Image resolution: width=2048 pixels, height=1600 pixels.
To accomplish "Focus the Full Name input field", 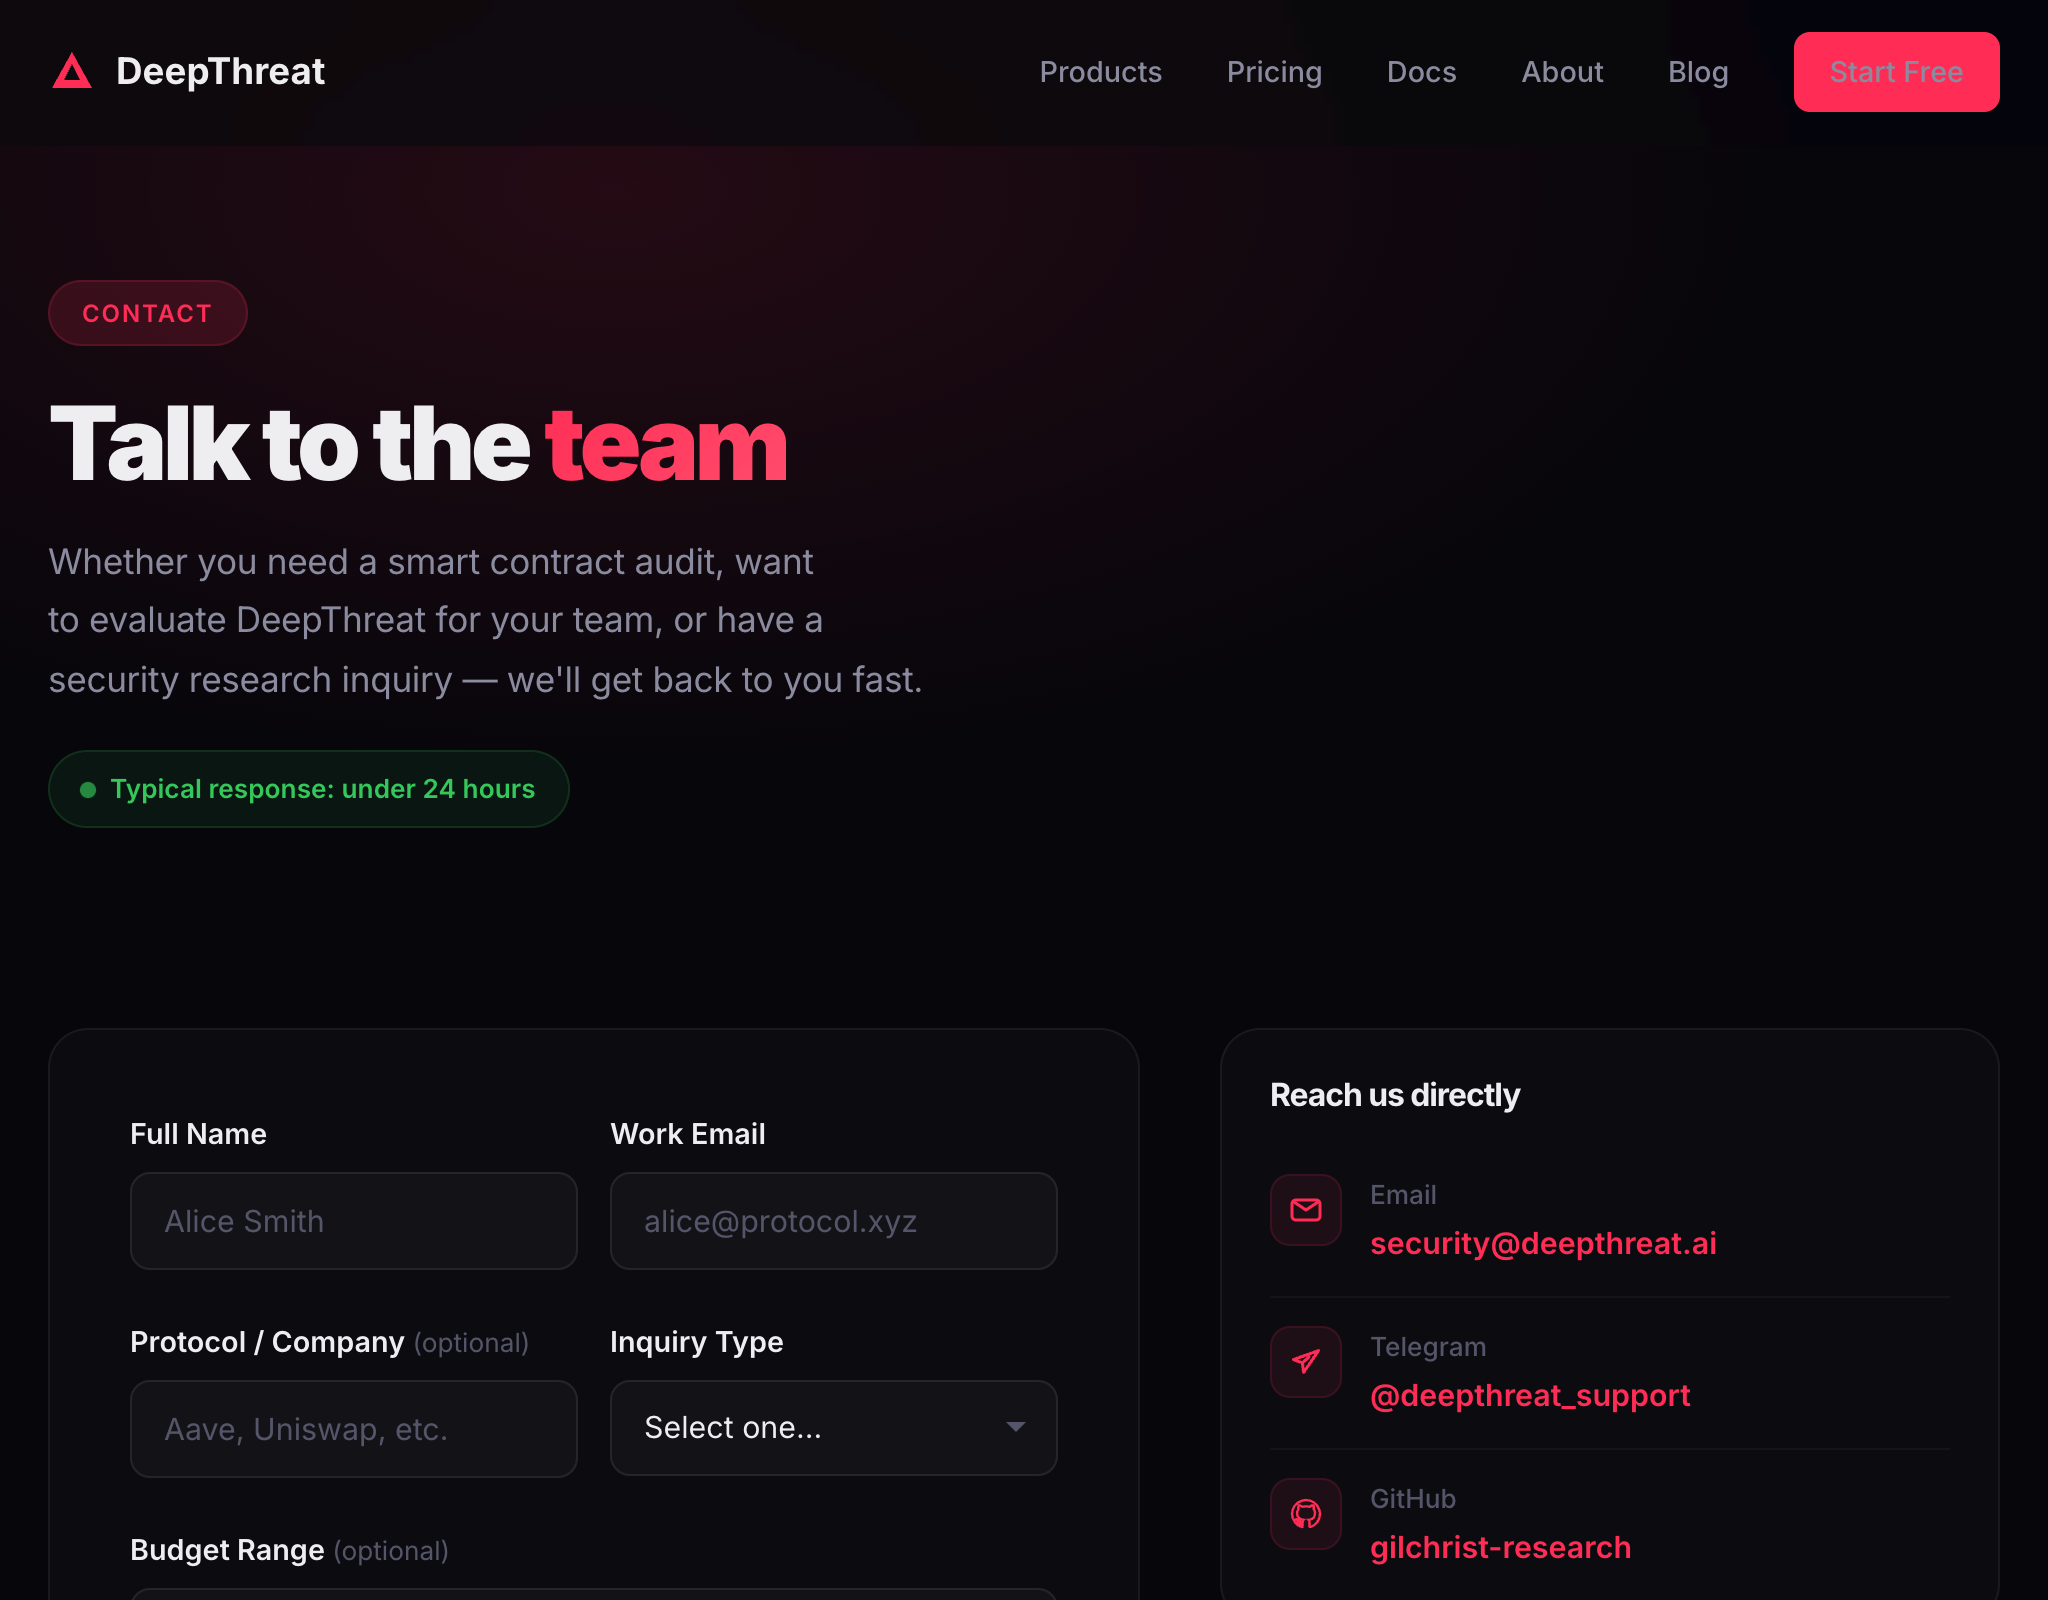I will point(353,1221).
